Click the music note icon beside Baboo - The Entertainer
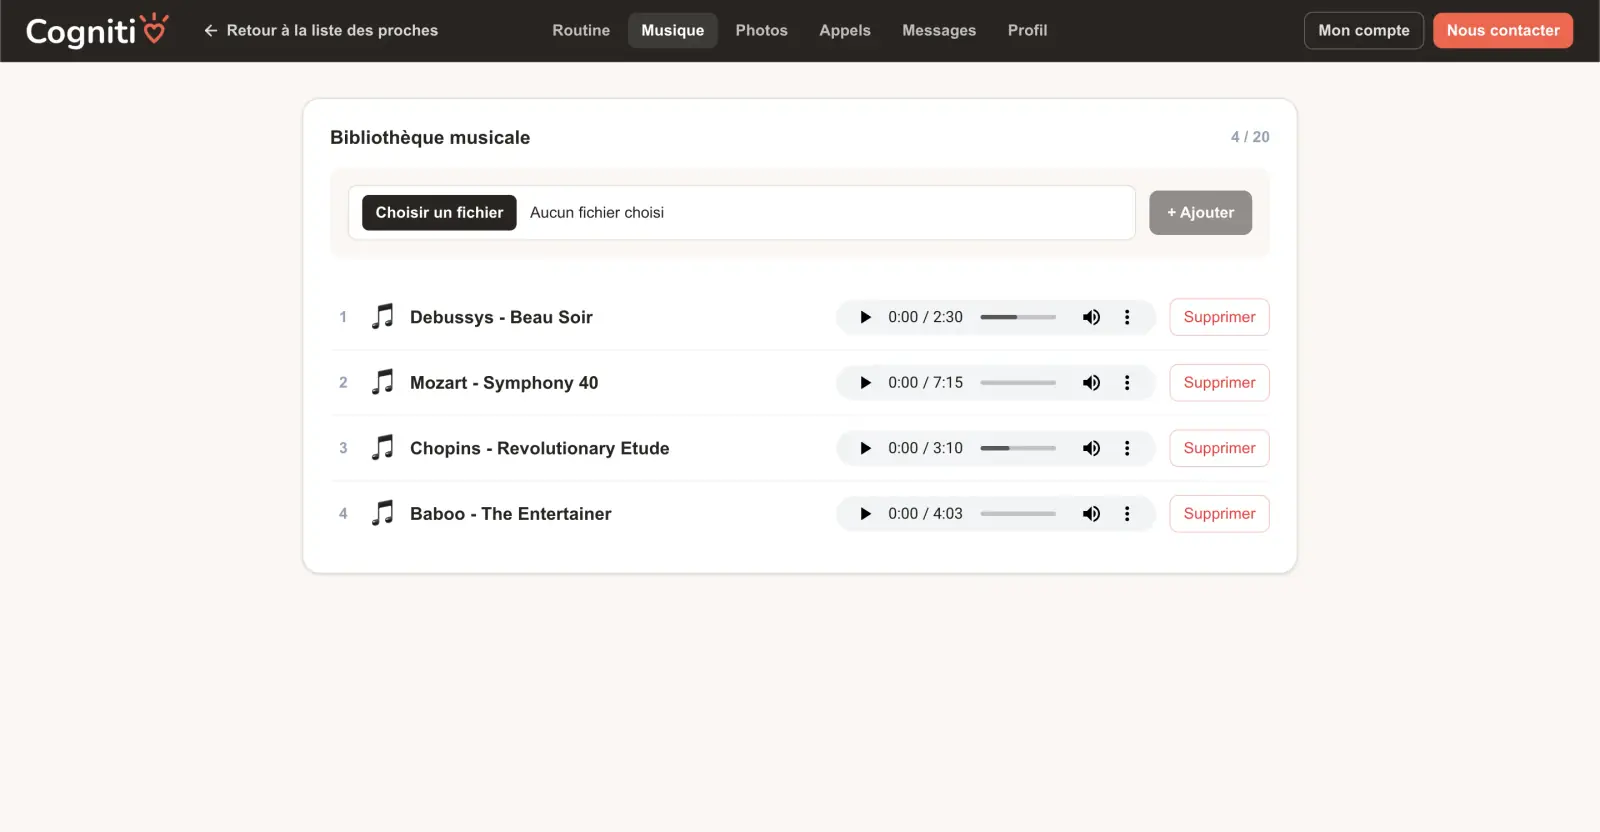This screenshot has height=832, width=1600. coord(382,513)
